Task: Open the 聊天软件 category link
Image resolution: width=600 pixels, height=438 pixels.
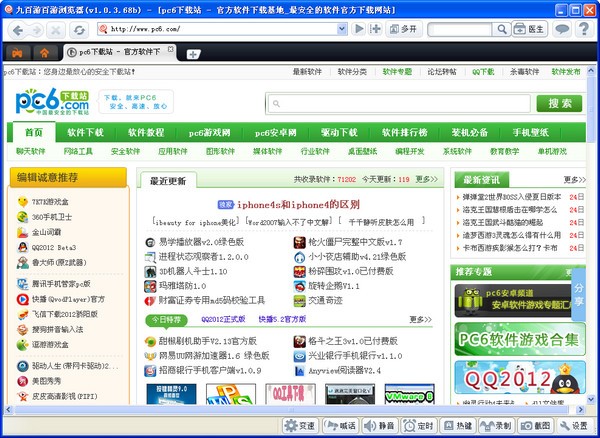Action: pos(31,151)
